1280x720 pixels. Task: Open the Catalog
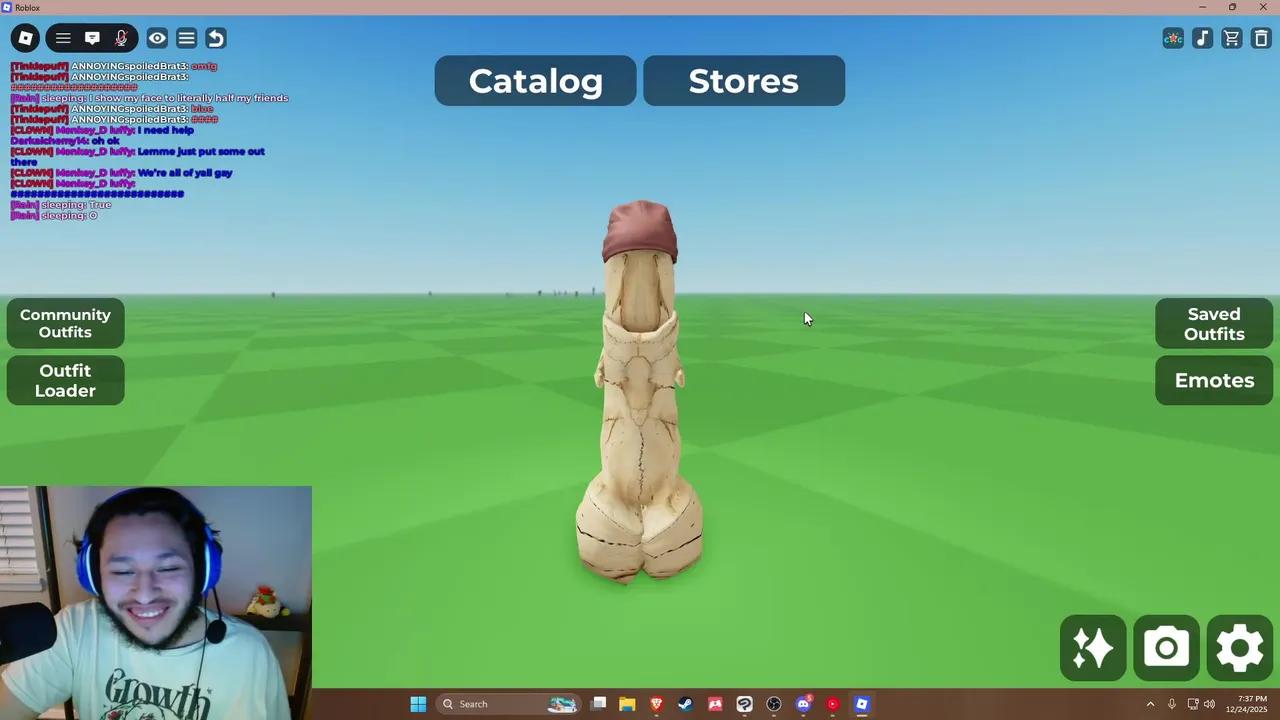click(x=535, y=80)
